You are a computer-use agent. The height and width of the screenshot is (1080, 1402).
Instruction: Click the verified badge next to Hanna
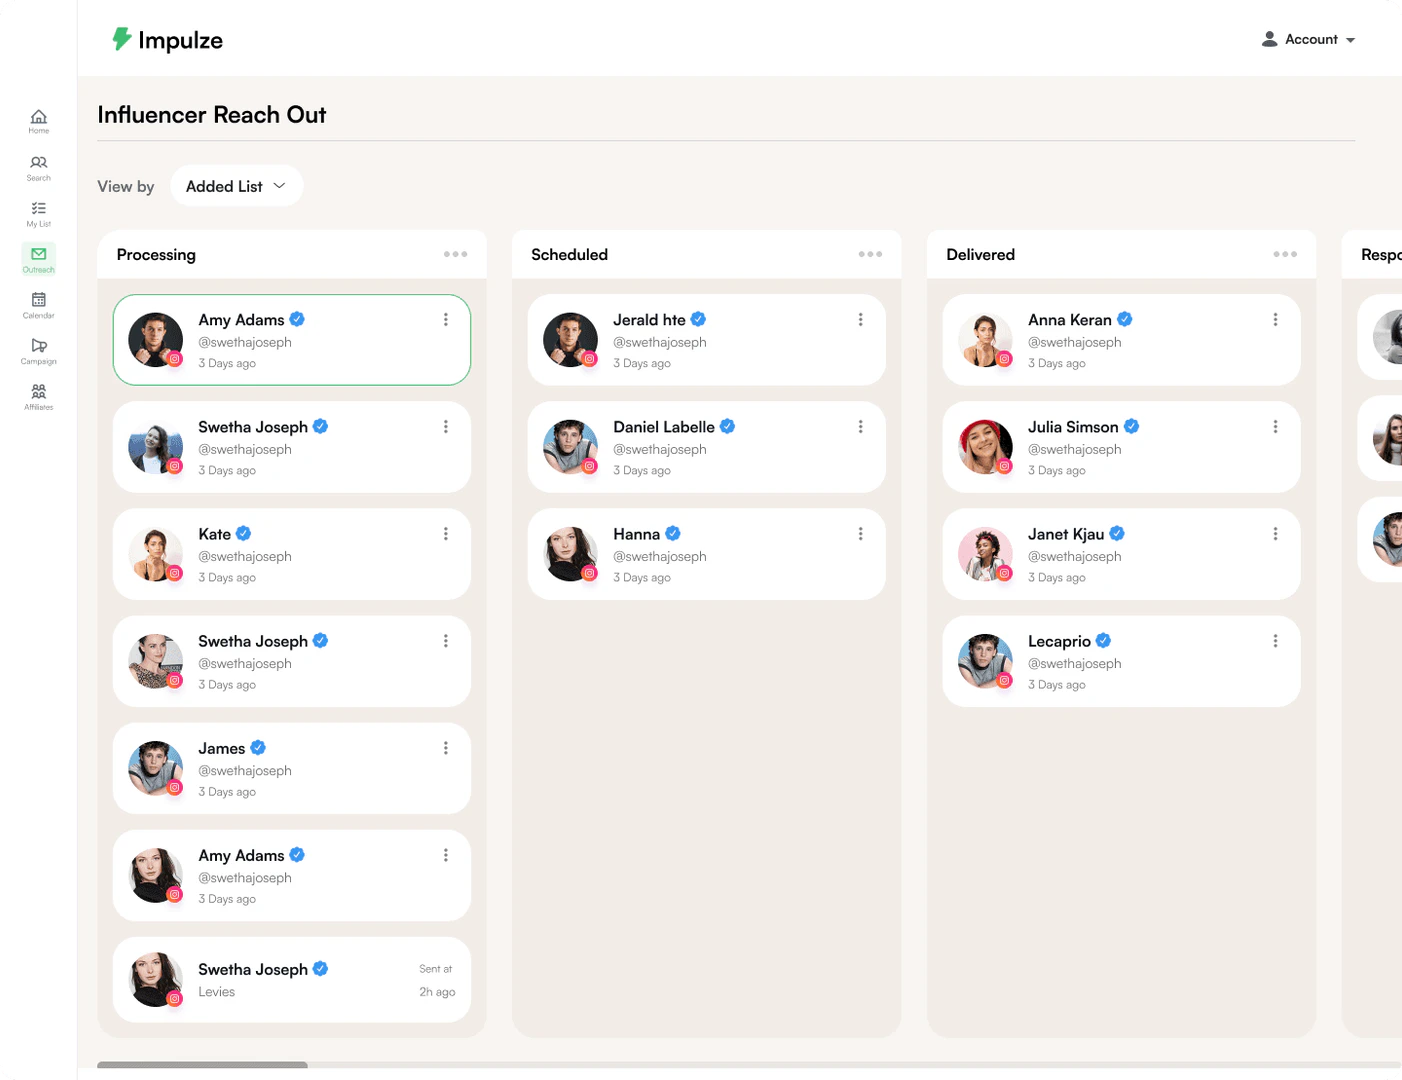coord(672,533)
